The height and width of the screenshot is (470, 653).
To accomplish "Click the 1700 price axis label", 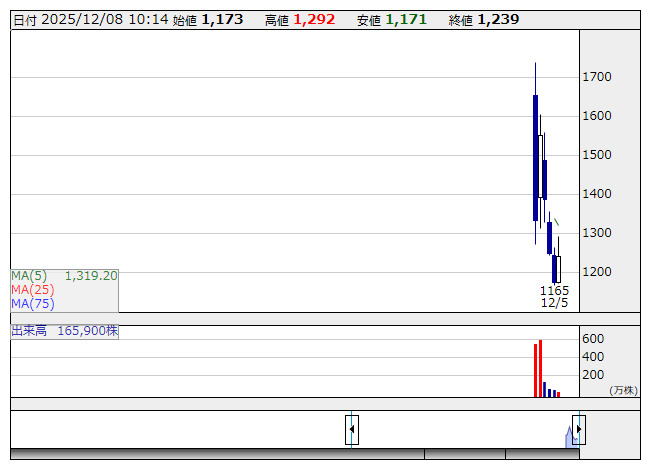I will coord(597,77).
